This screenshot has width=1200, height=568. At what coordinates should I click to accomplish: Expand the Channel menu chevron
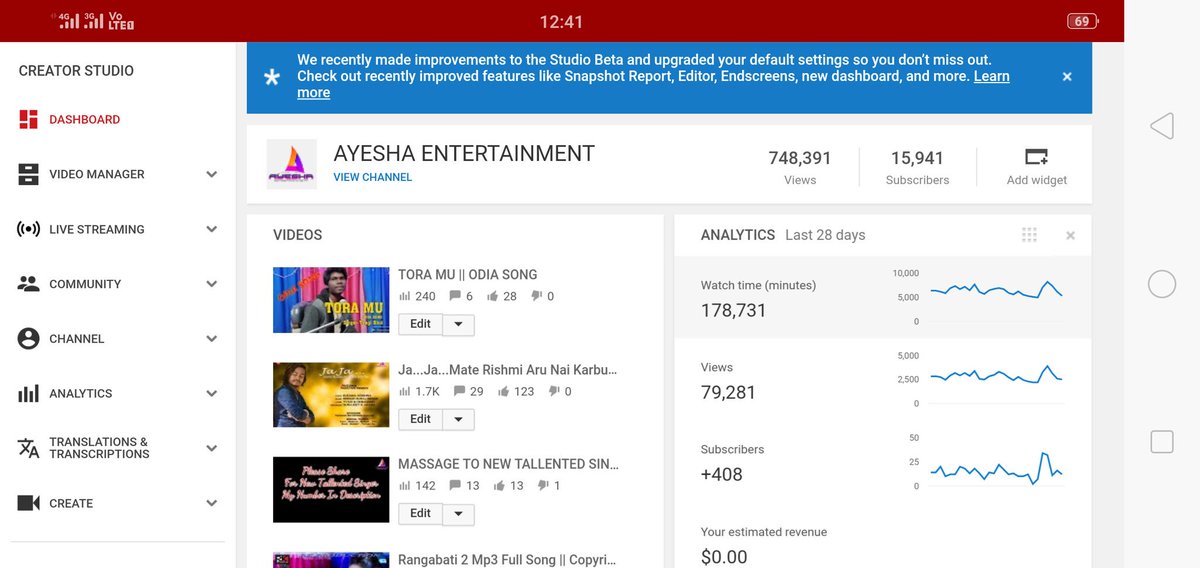pyautogui.click(x=212, y=339)
